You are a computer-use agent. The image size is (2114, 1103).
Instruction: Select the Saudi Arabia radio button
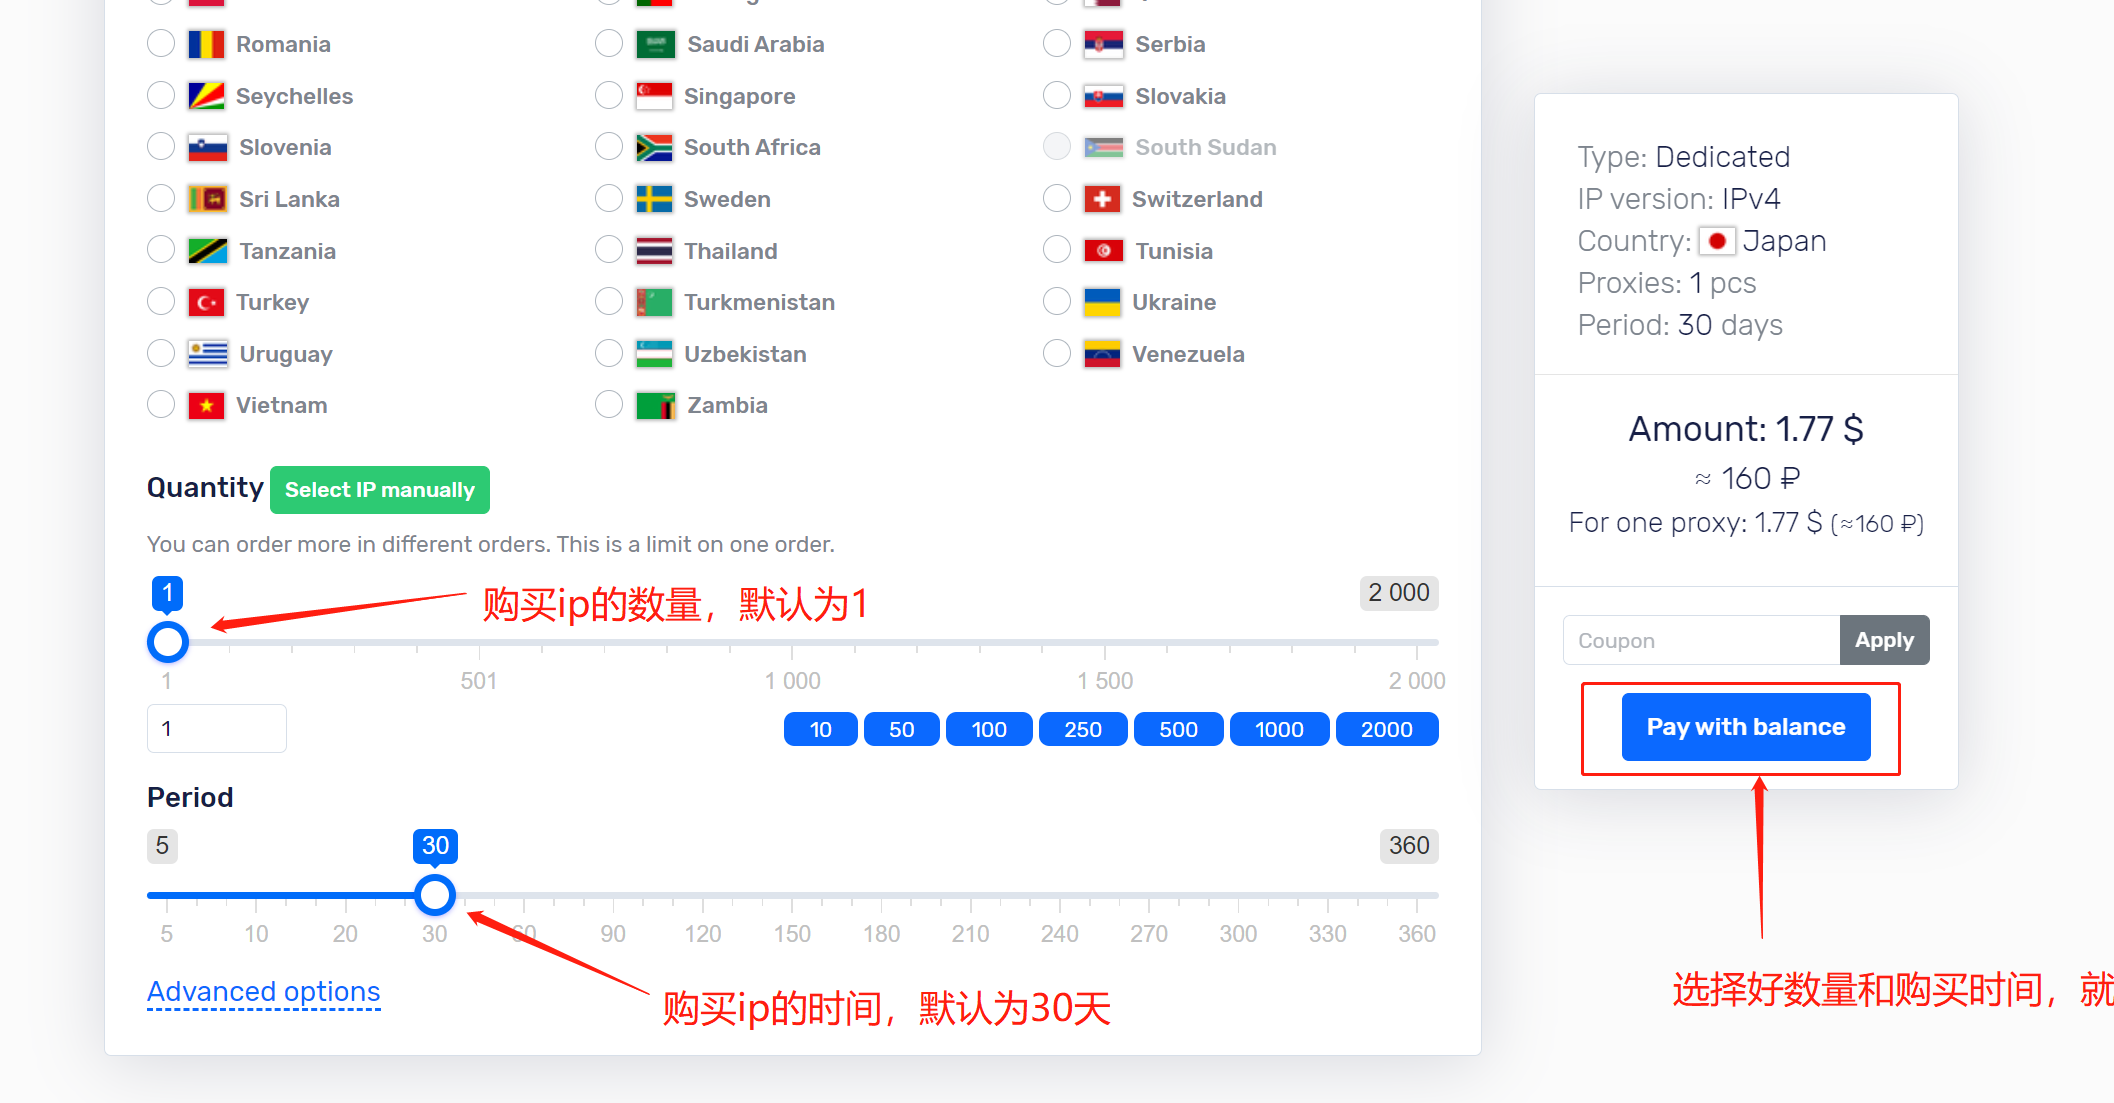pos(609,44)
